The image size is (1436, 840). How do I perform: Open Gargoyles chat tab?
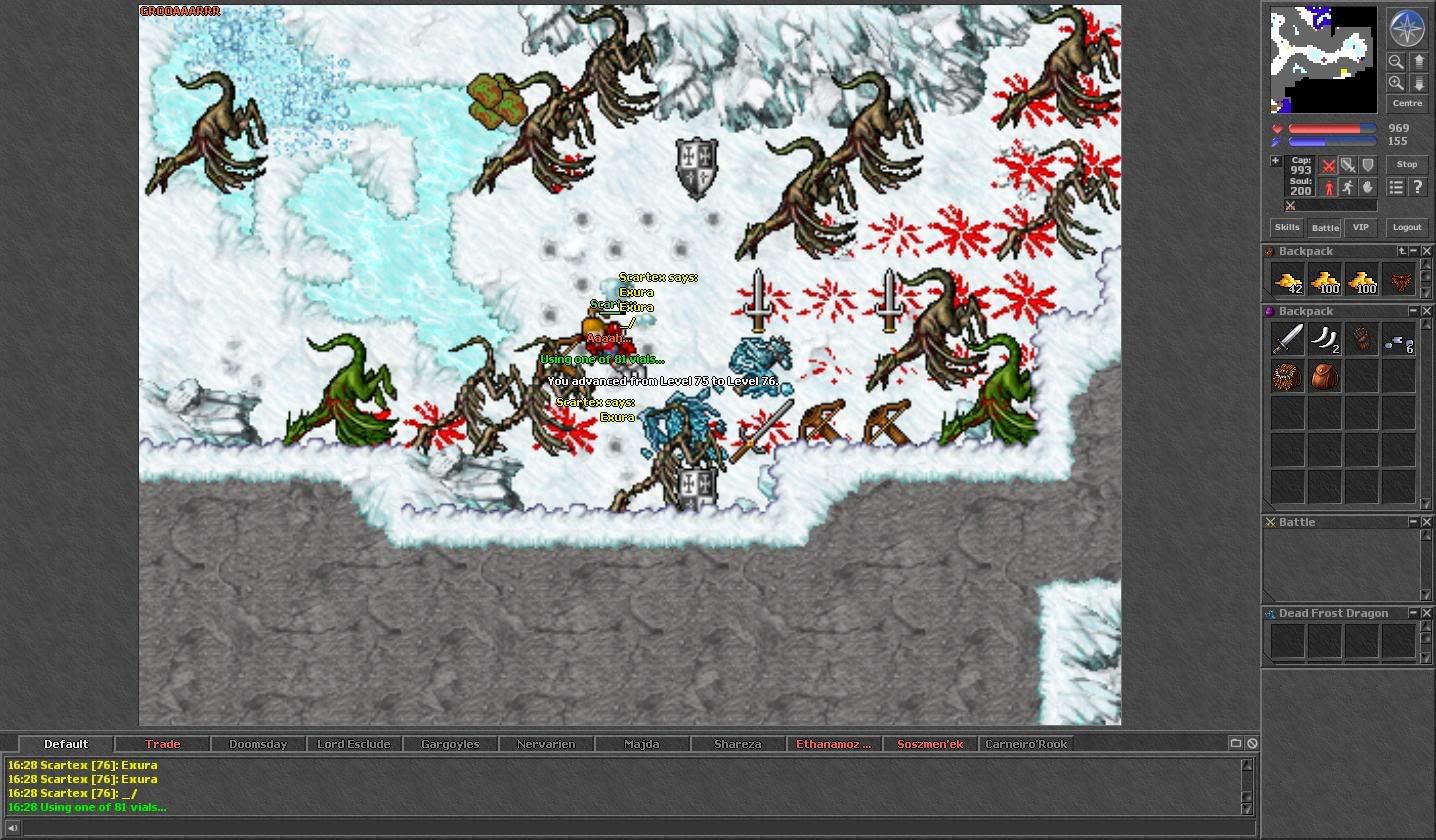point(450,744)
